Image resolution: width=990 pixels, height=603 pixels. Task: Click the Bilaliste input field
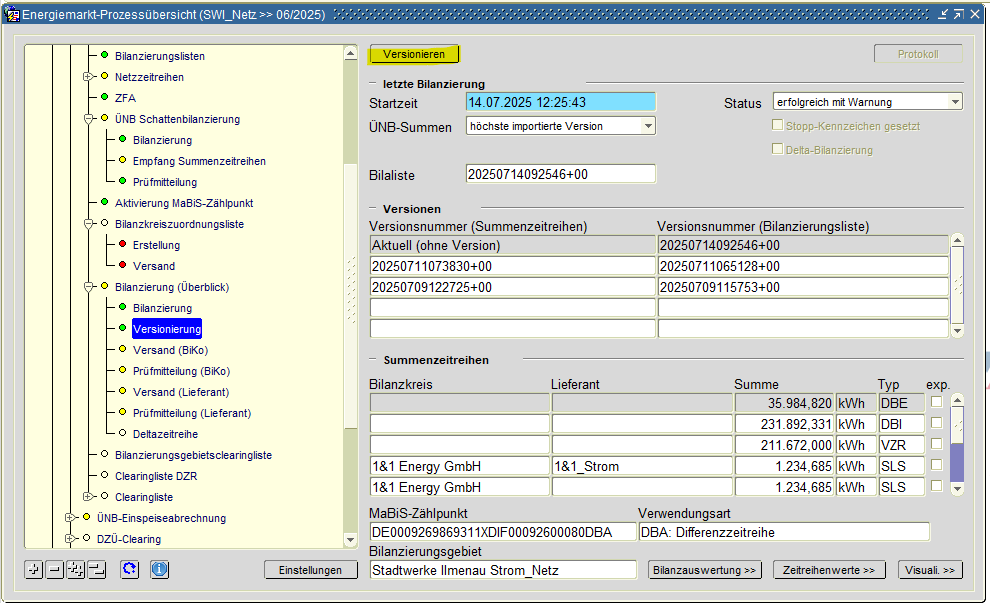click(x=560, y=175)
